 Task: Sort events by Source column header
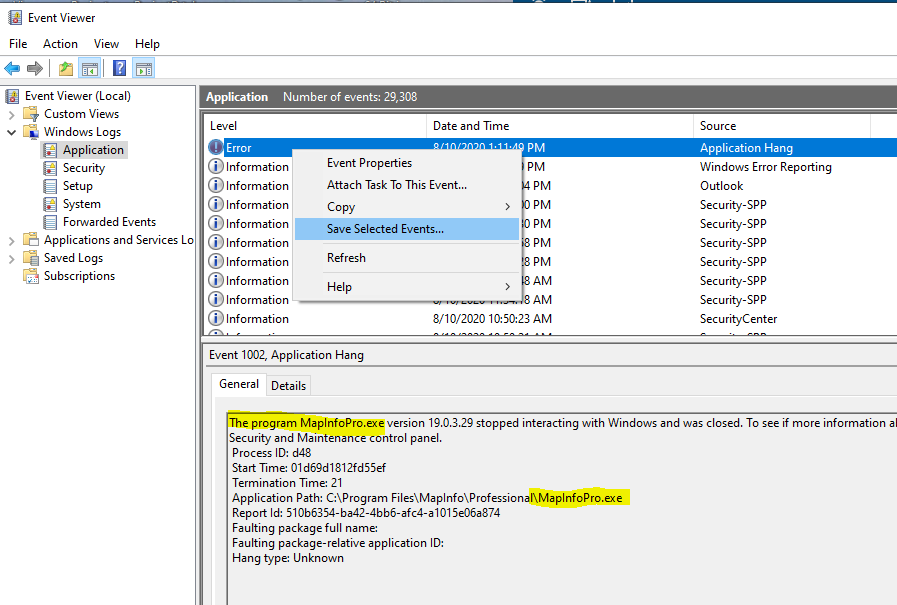782,126
